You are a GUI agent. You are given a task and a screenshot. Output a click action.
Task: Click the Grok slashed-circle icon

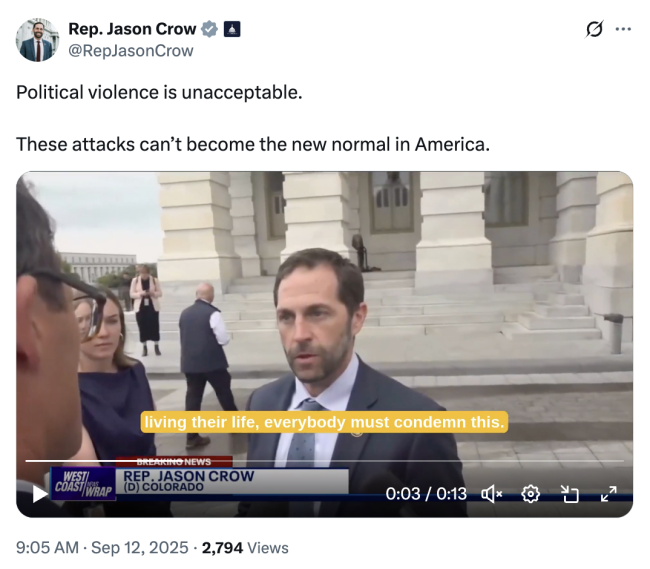[x=594, y=29]
